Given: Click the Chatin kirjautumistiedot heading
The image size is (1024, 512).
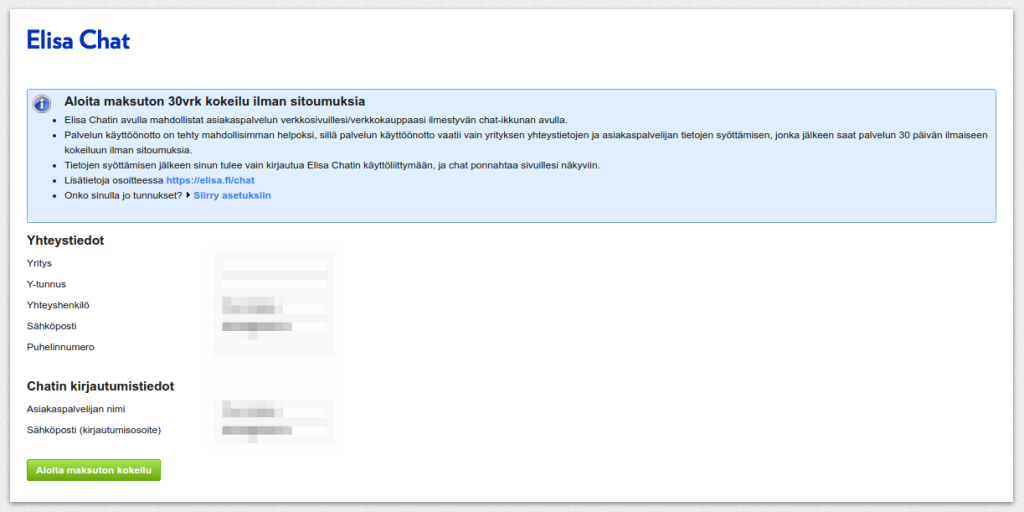Looking at the screenshot, I should pos(101,387).
